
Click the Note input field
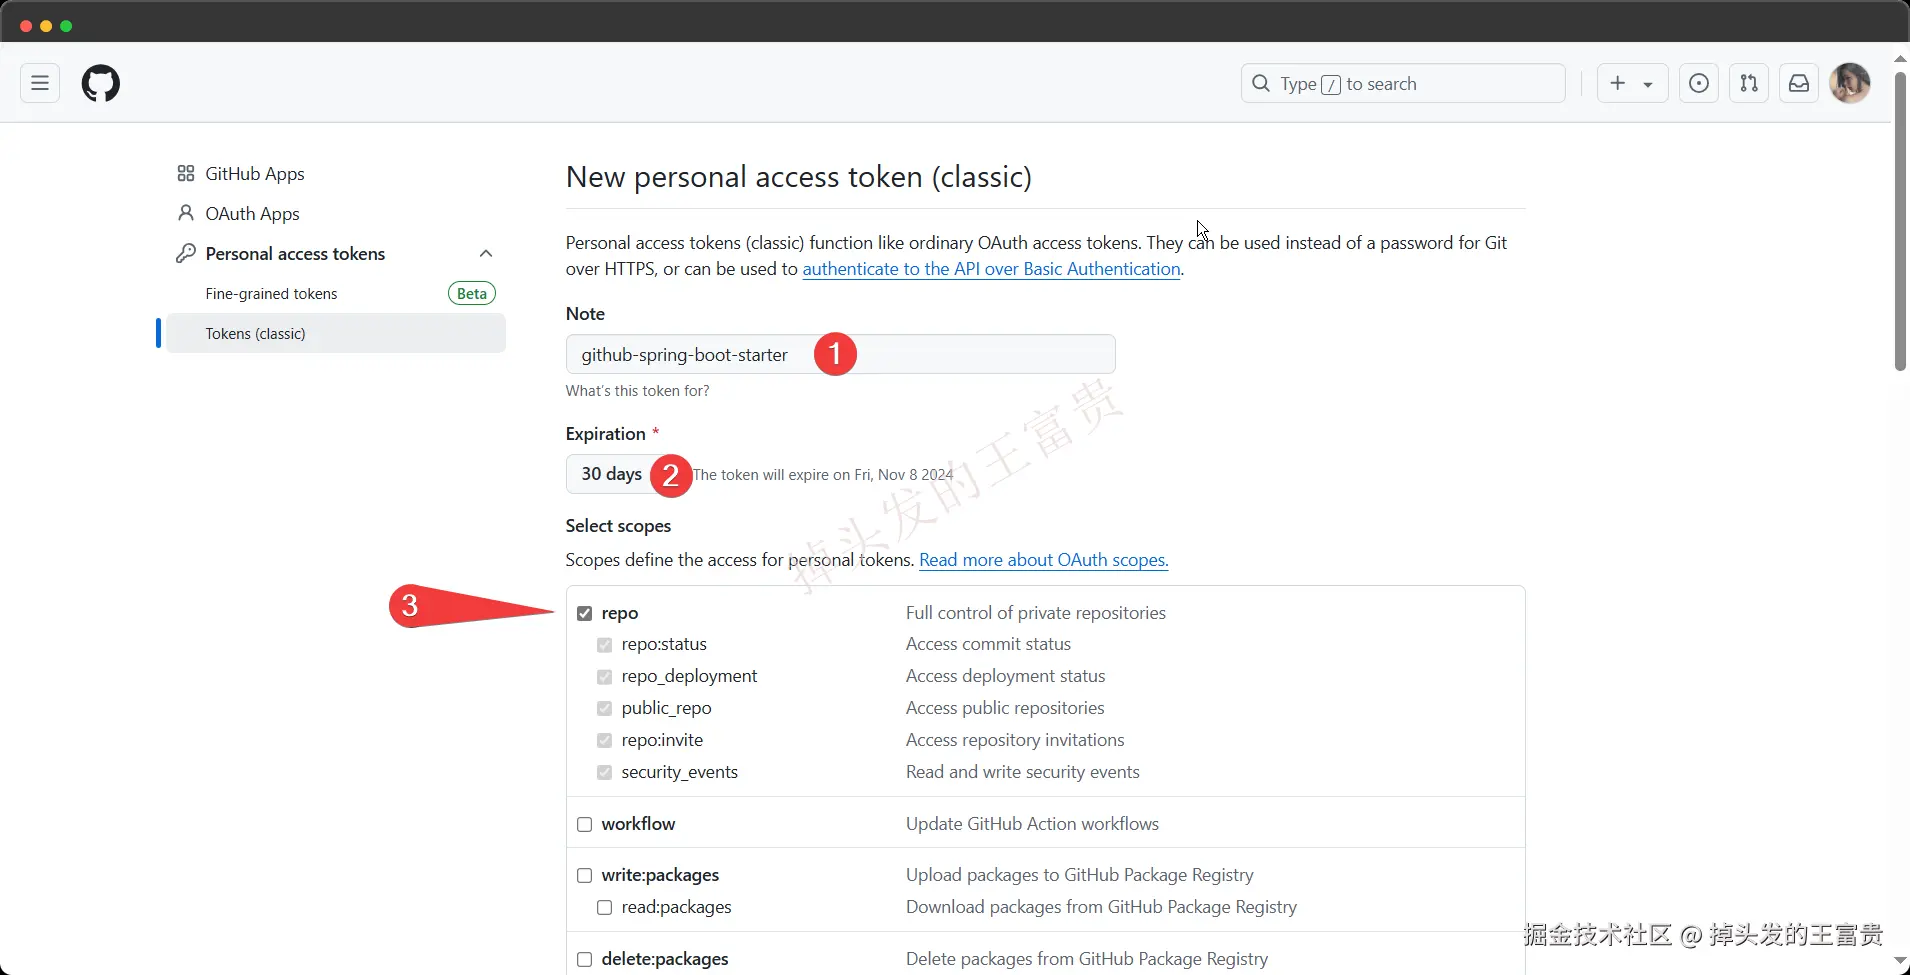click(x=840, y=354)
